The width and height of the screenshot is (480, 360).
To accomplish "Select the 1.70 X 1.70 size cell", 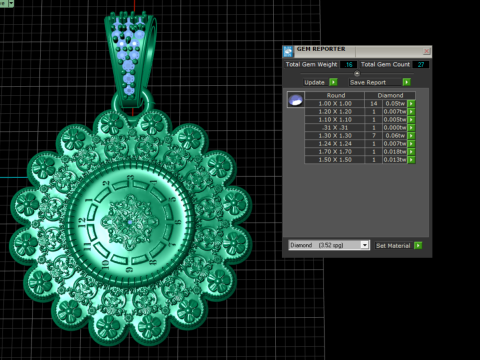I will tap(335, 152).
